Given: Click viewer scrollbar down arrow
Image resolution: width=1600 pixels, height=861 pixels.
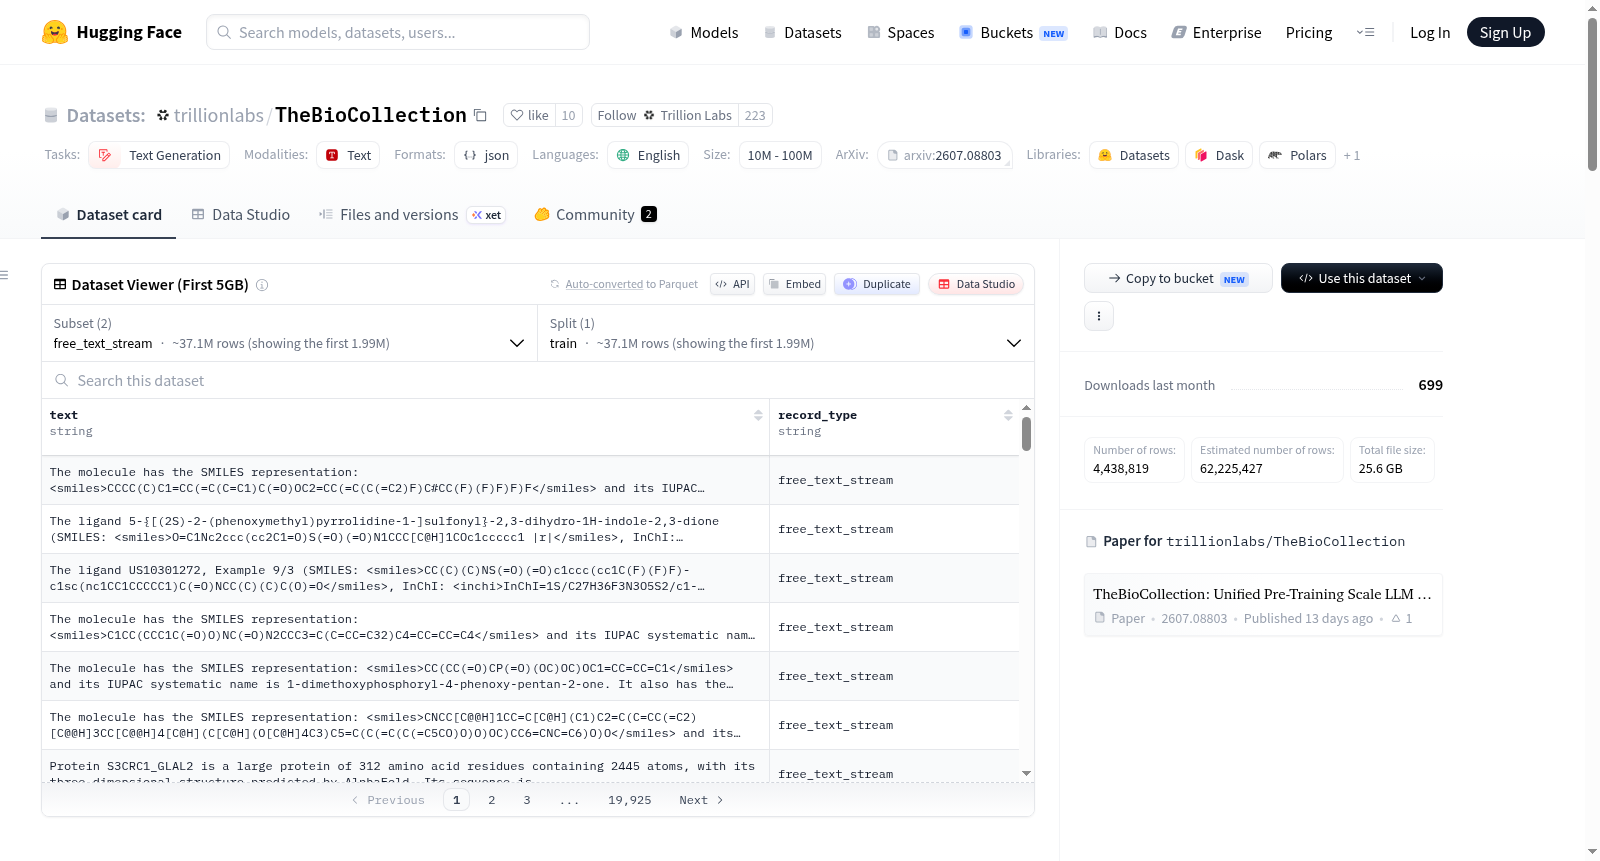Looking at the screenshot, I should pyautogui.click(x=1026, y=773).
